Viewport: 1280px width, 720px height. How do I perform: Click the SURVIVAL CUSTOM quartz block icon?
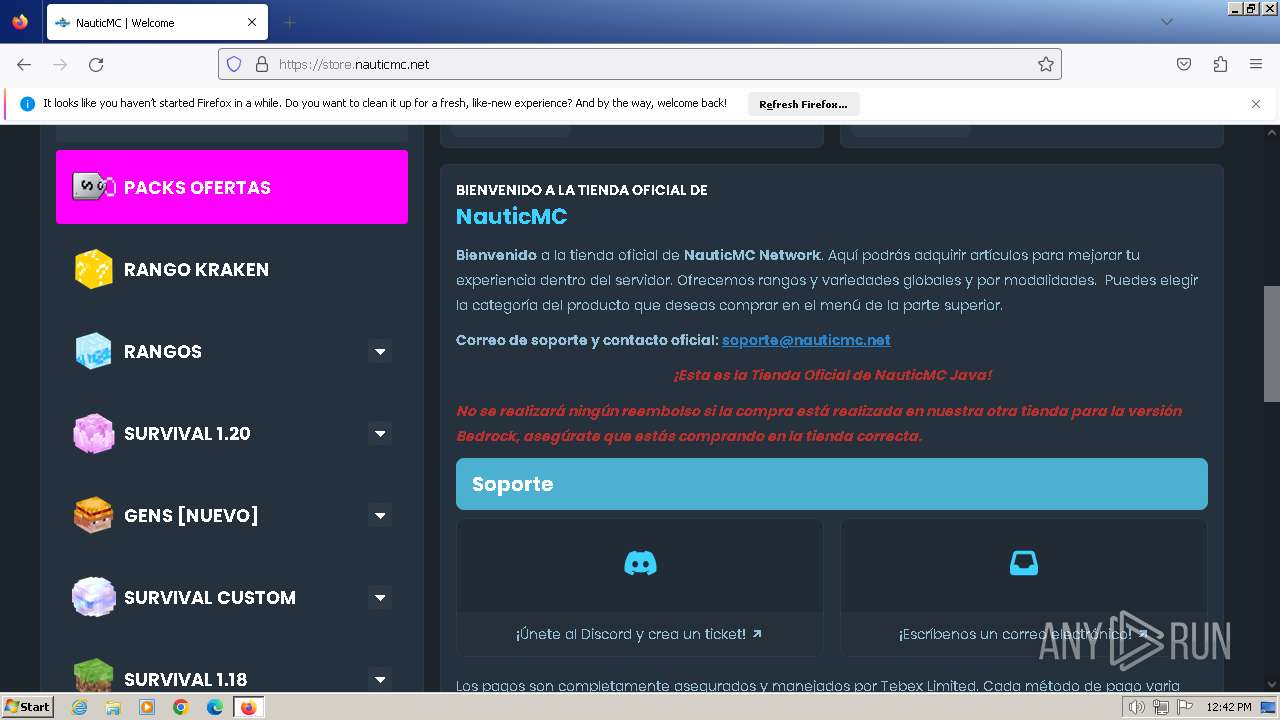coord(93,597)
